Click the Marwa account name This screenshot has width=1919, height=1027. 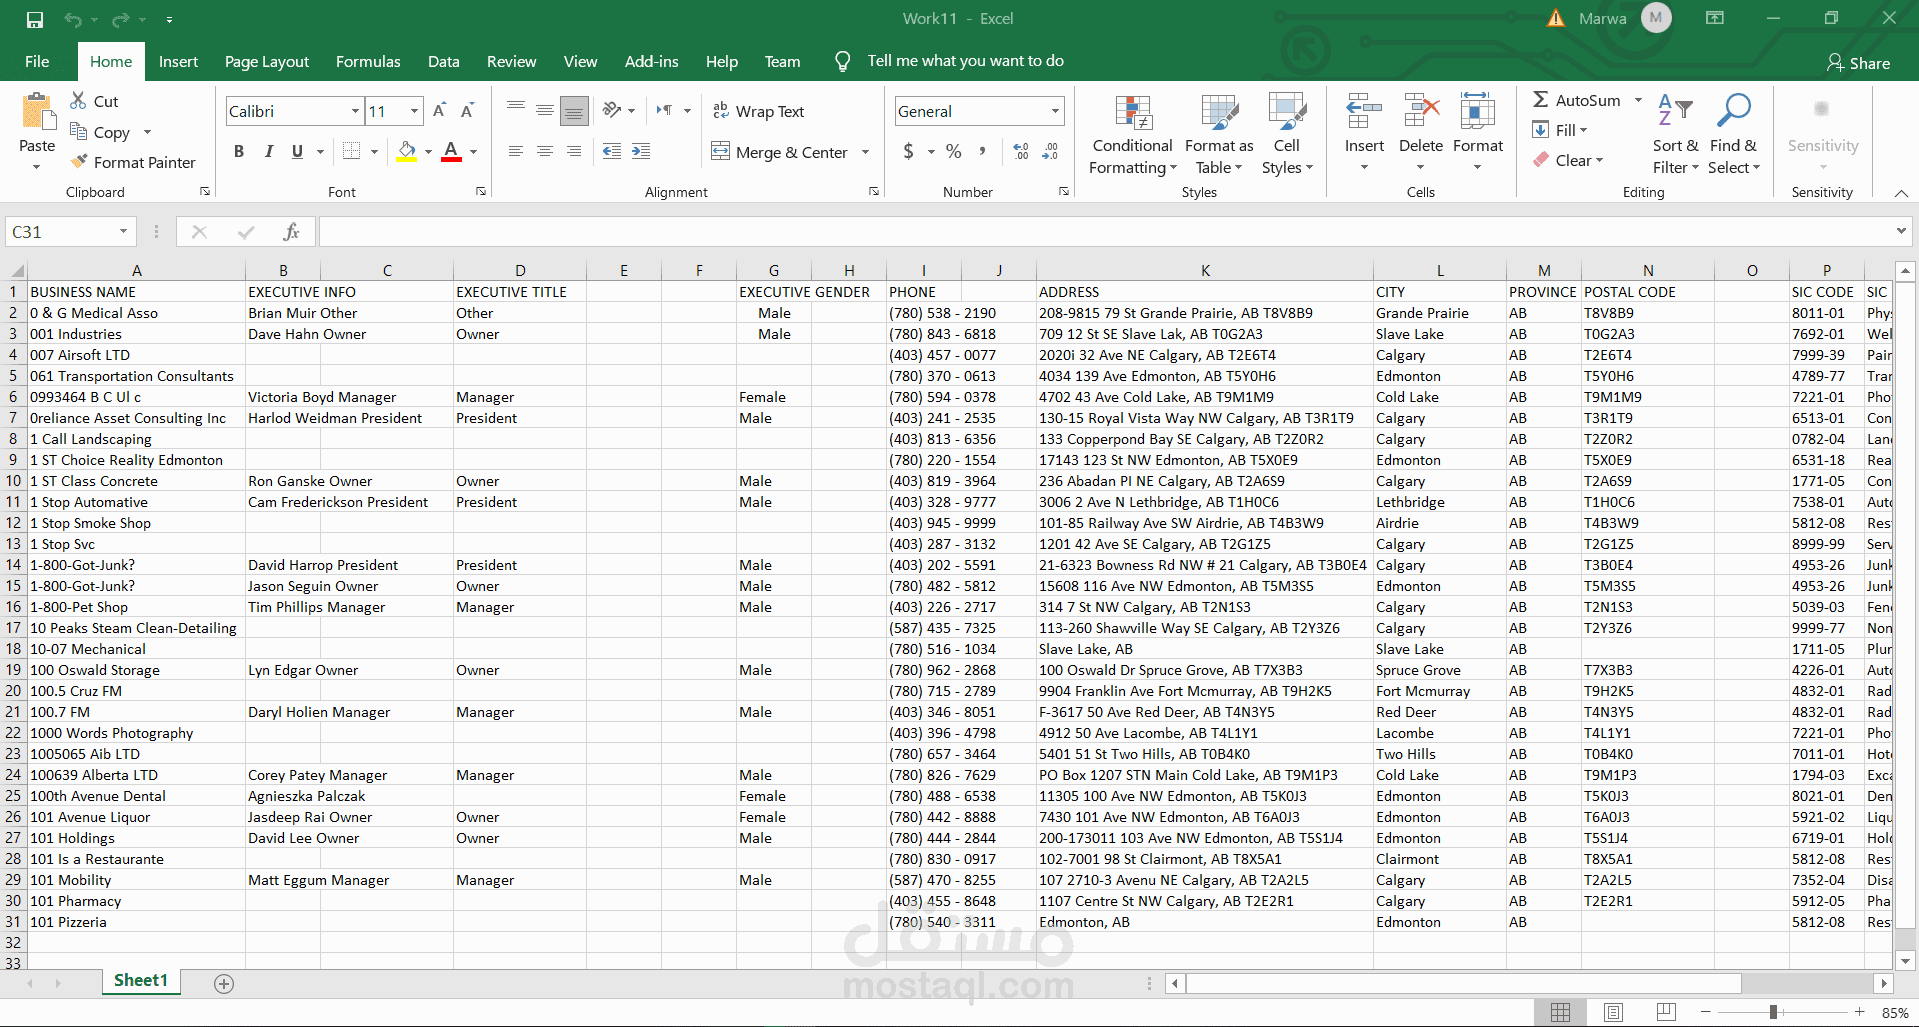point(1602,18)
